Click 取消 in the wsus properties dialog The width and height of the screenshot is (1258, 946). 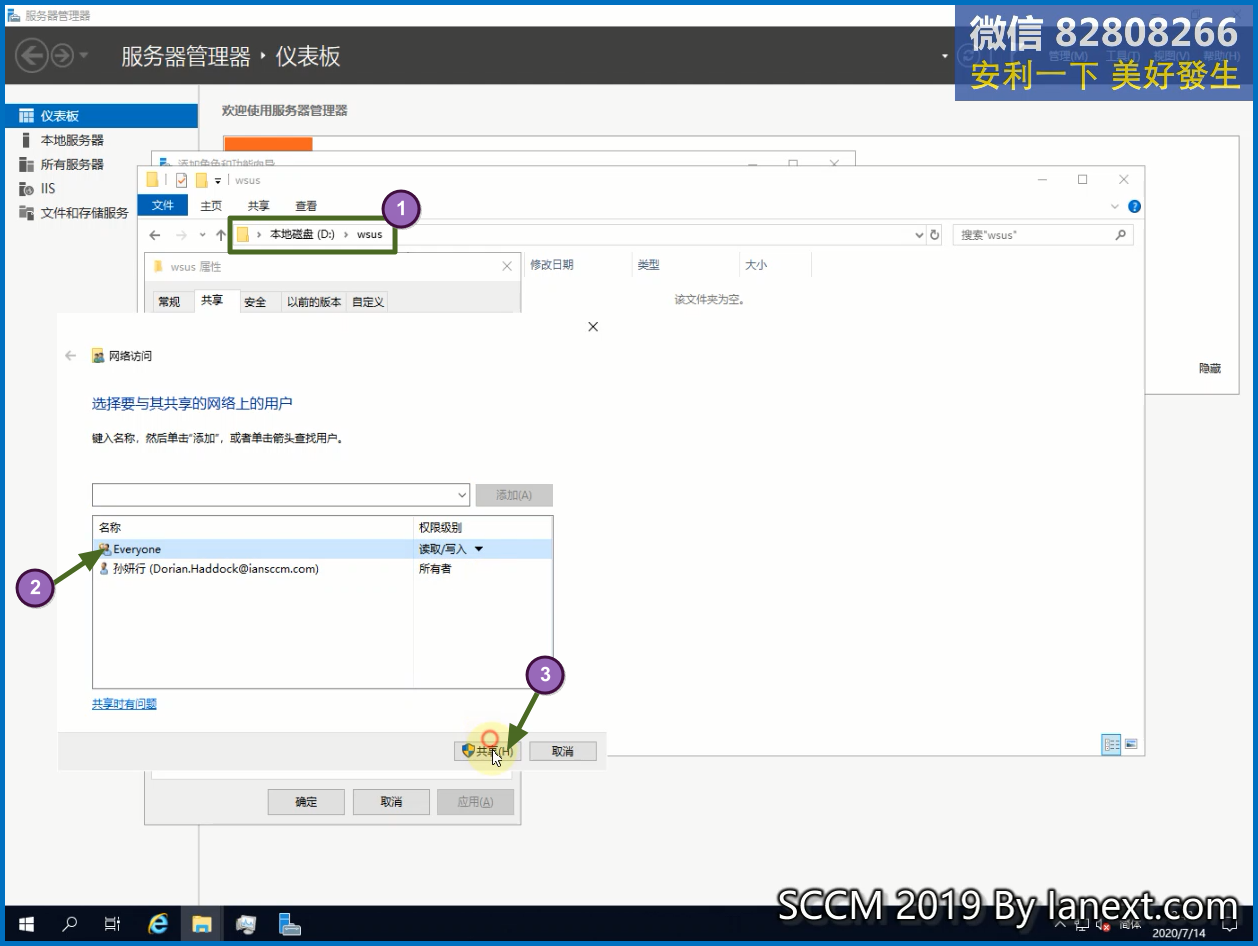391,802
